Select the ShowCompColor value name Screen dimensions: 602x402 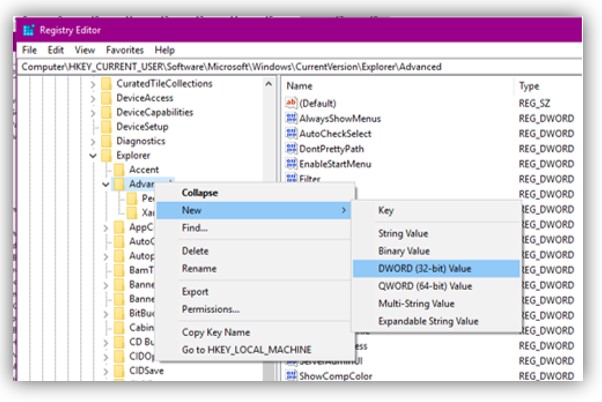tap(336, 376)
